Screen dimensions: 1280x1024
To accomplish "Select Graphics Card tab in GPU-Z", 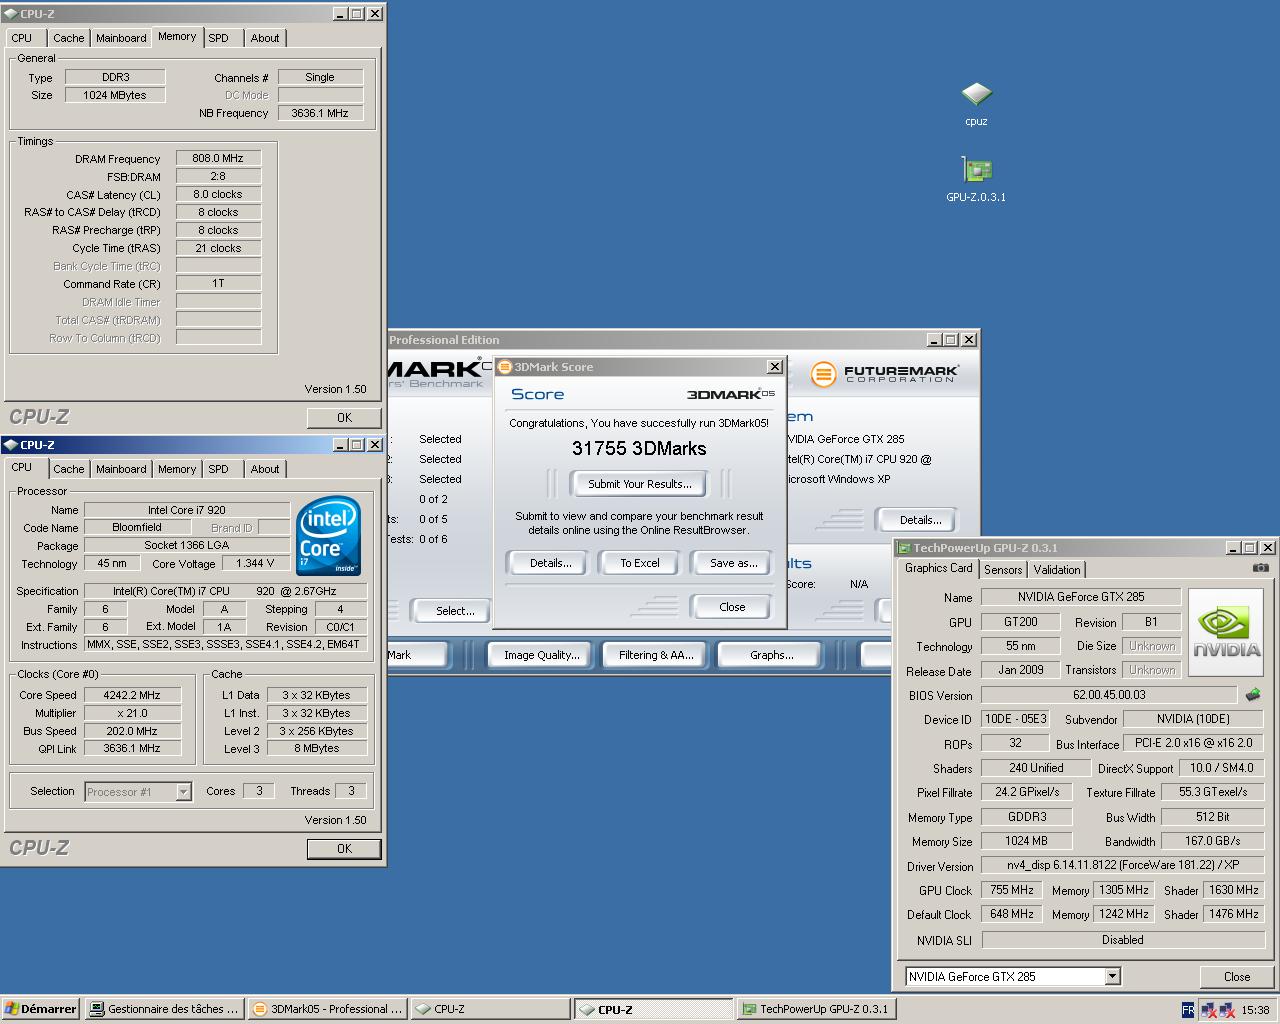I will click(x=938, y=568).
